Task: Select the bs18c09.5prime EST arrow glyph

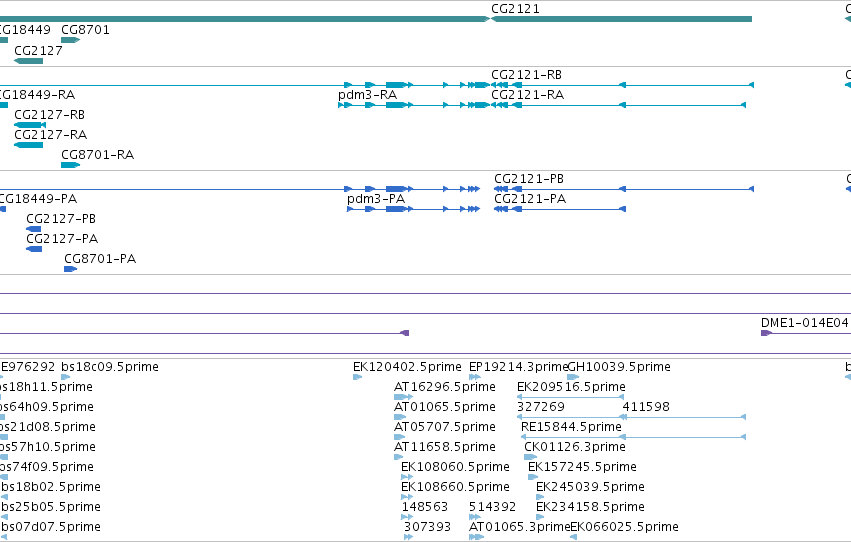Action: [x=66, y=377]
